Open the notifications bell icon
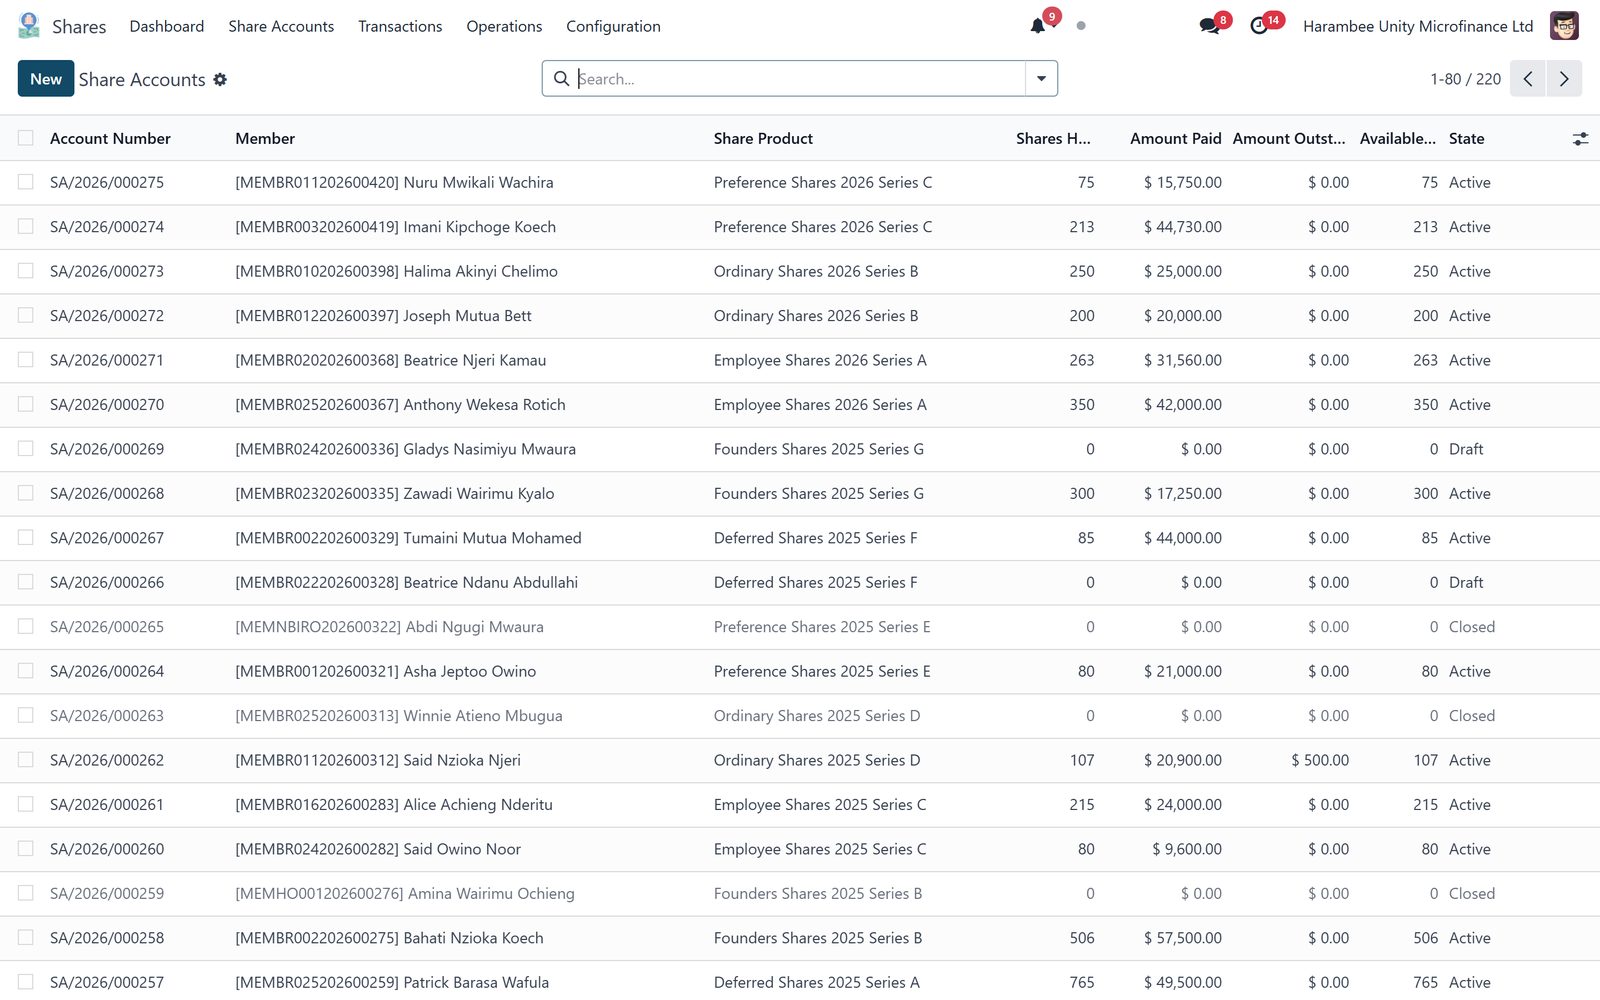The width and height of the screenshot is (1600, 1000). pyautogui.click(x=1038, y=26)
